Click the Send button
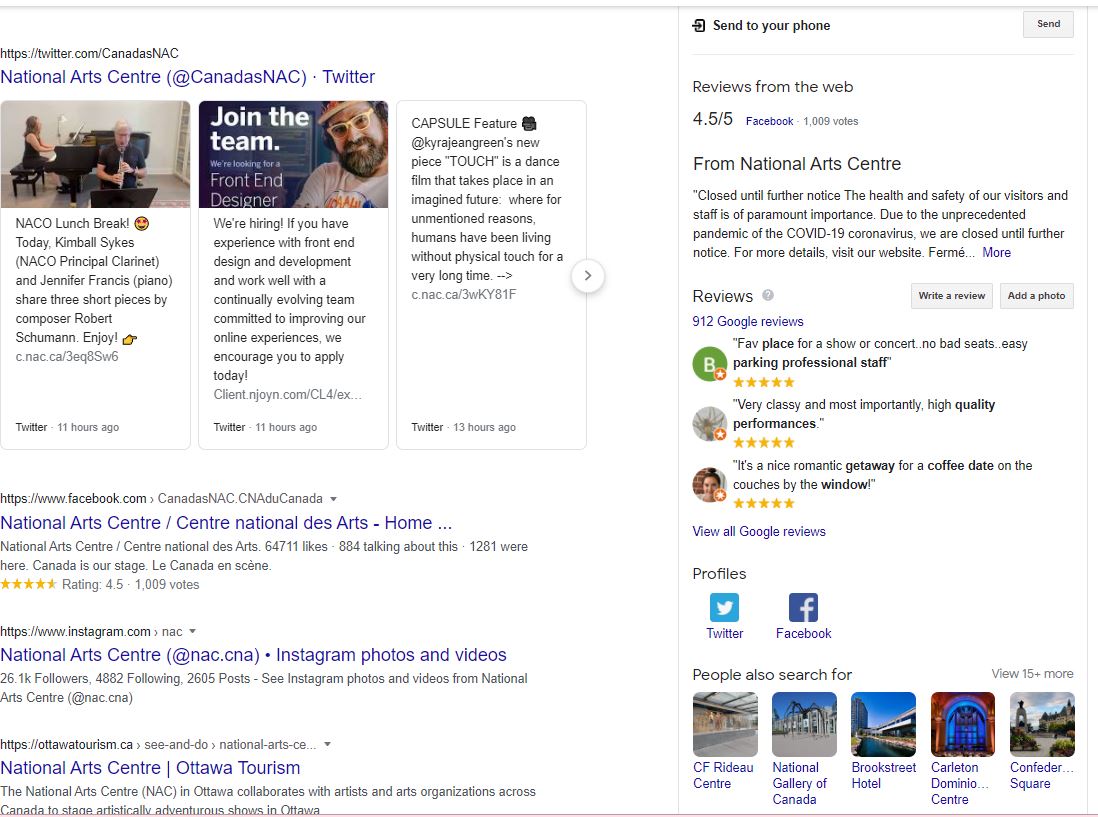Image resolution: width=1098 pixels, height=817 pixels. pos(1048,25)
